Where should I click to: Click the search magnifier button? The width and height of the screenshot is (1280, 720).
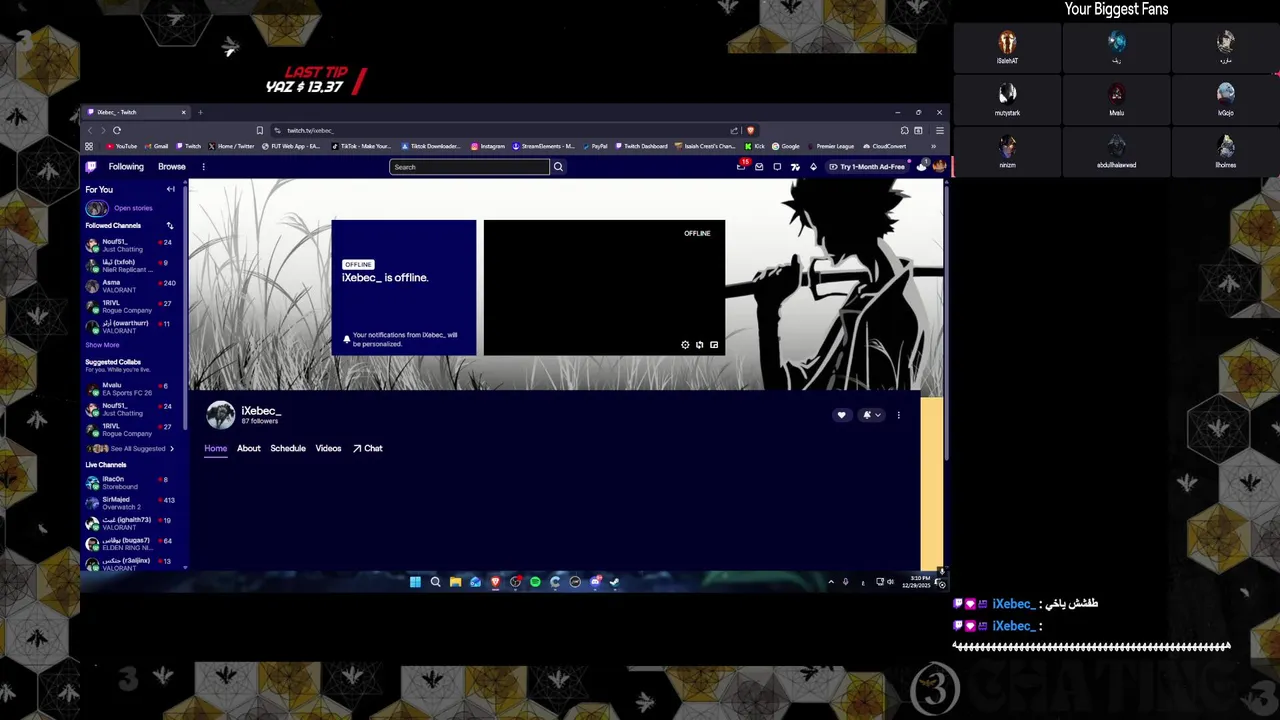point(558,167)
